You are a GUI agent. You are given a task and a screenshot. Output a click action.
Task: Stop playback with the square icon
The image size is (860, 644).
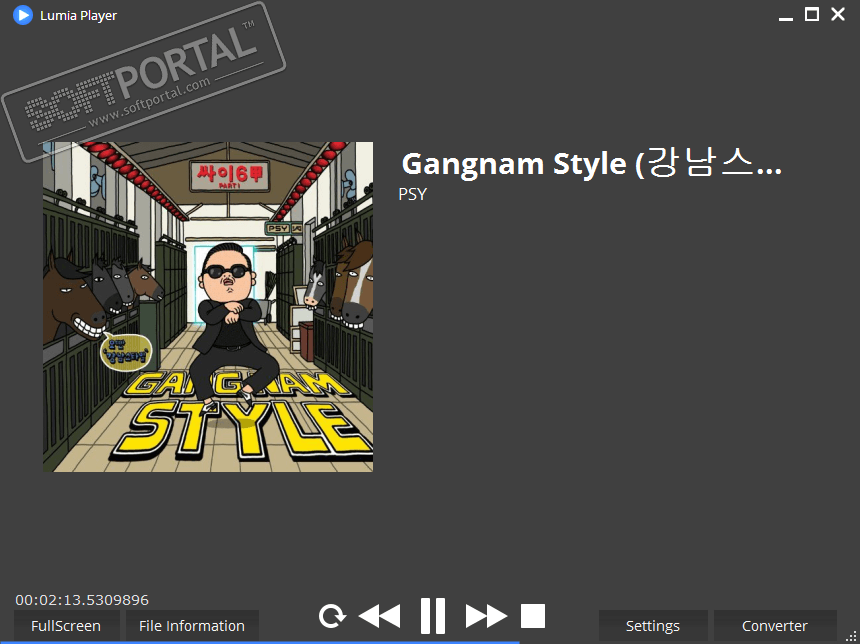coord(533,615)
